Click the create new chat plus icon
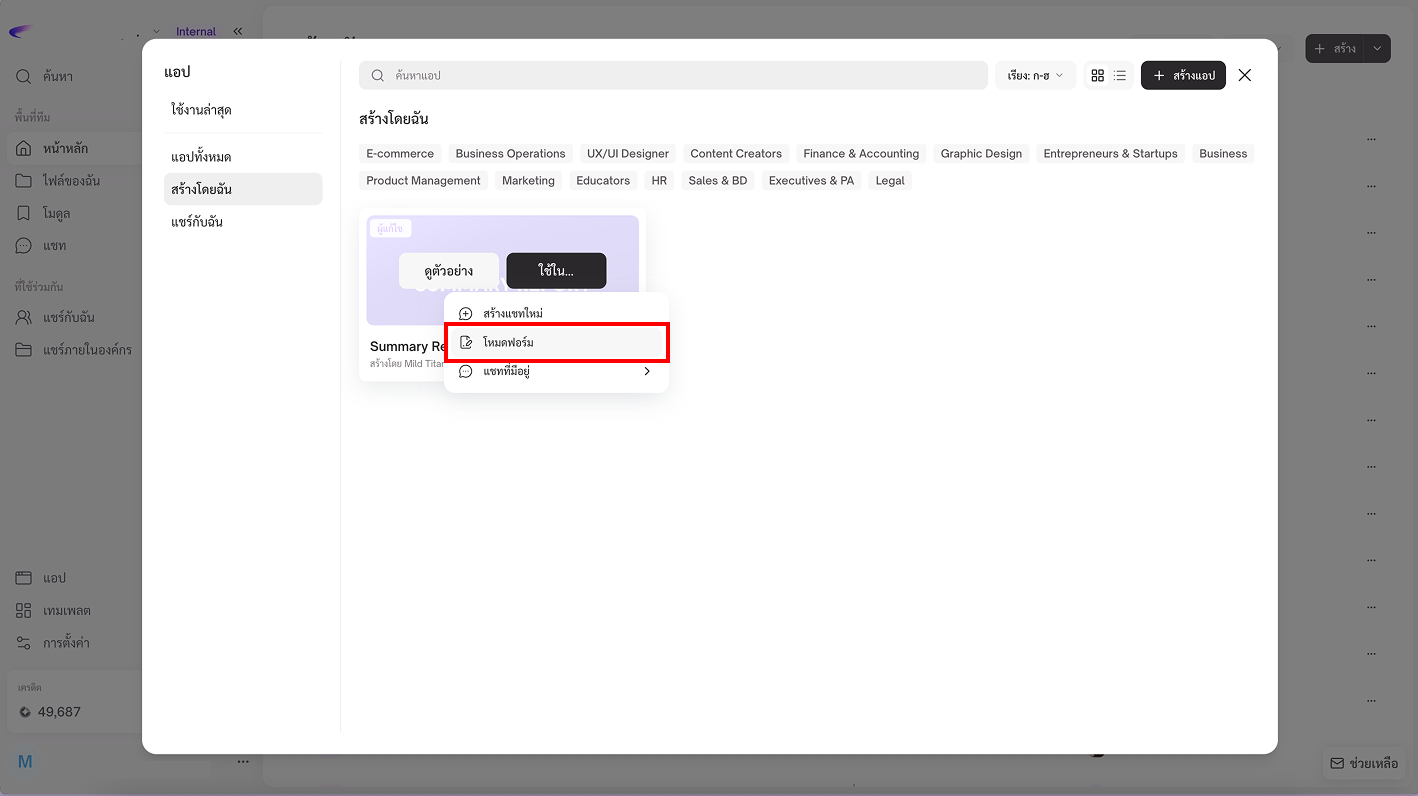The image size is (1418, 796). tap(465, 314)
